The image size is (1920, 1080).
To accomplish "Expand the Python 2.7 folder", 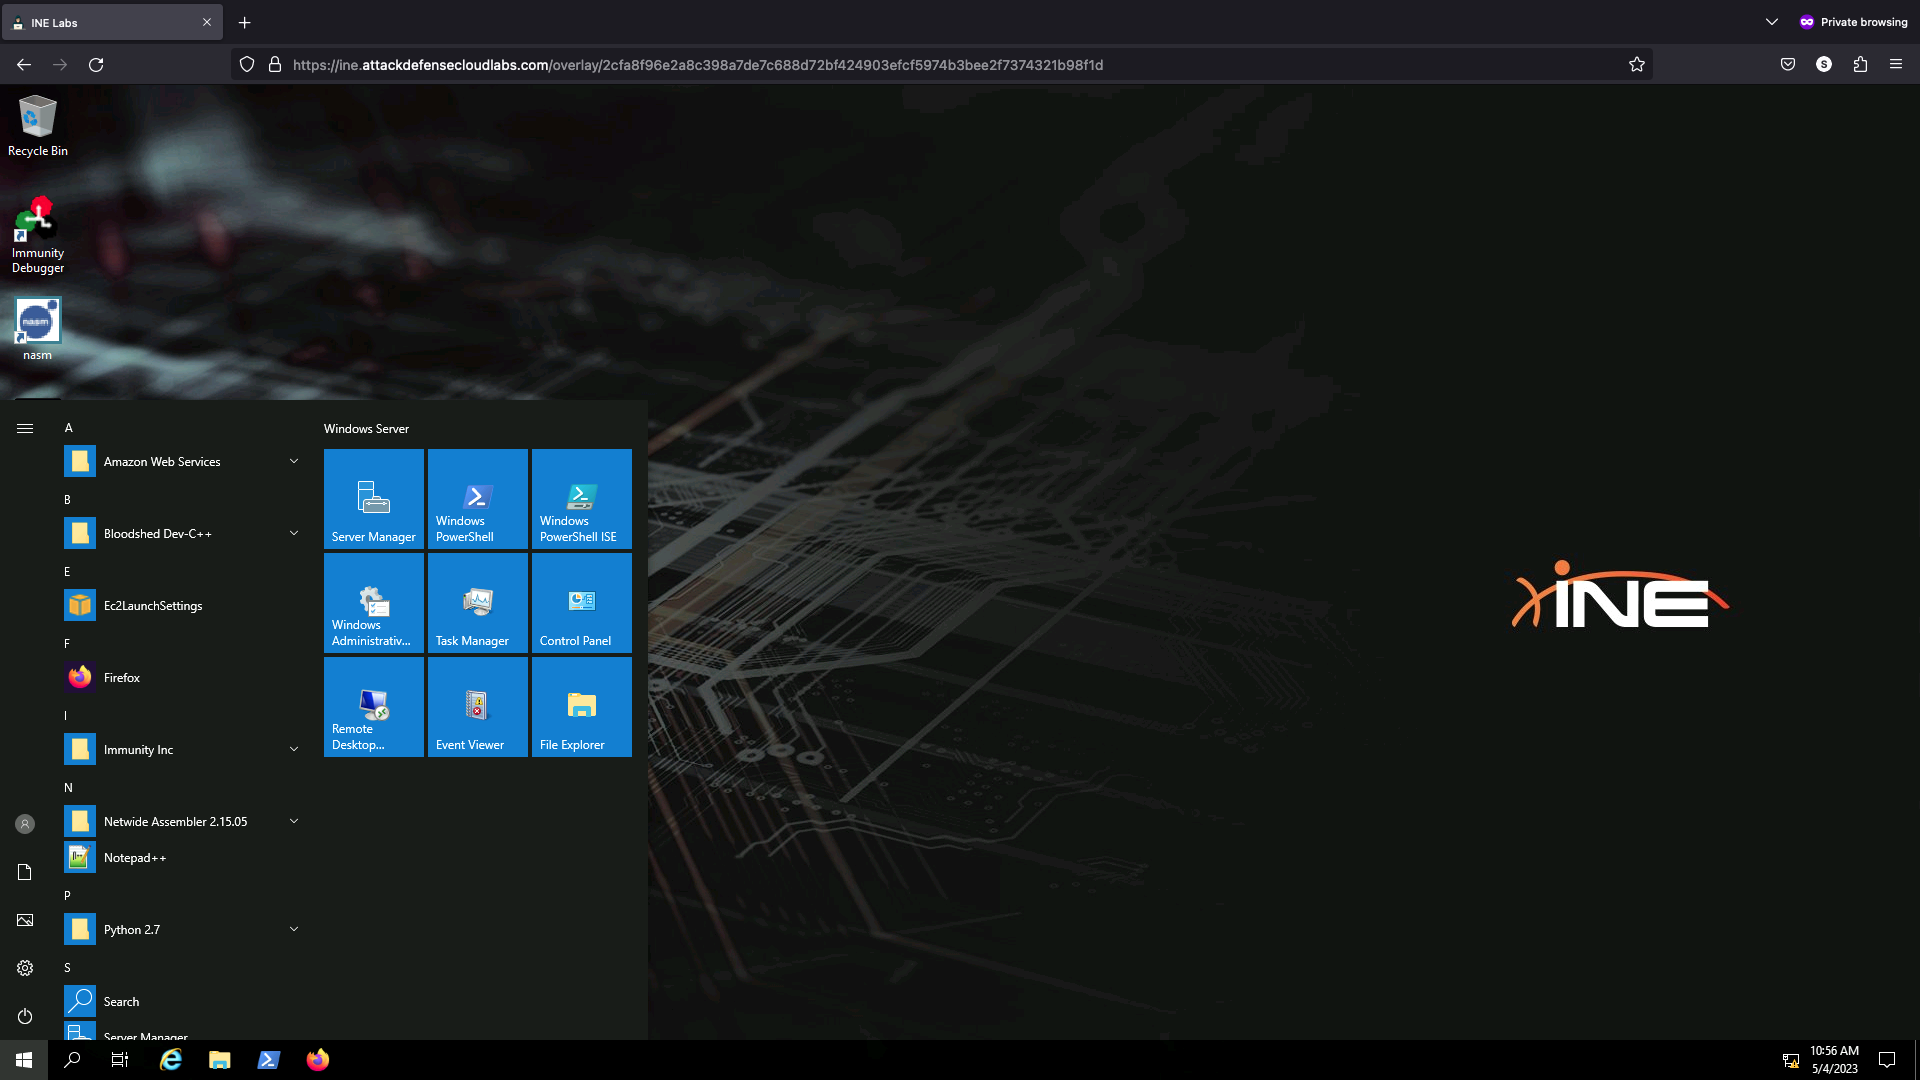I will point(182,930).
